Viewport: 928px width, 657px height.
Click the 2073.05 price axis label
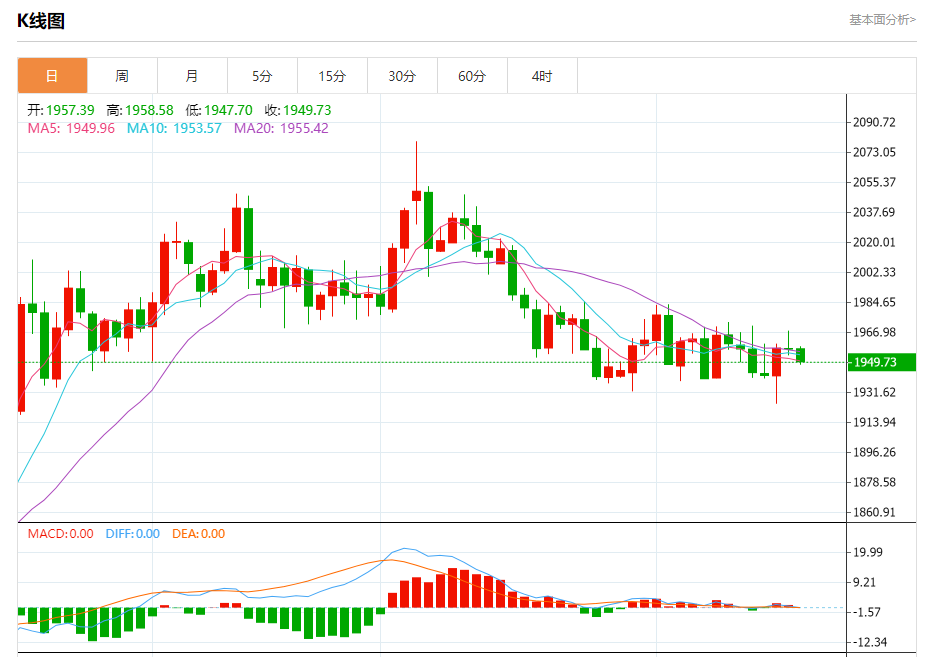pyautogui.click(x=874, y=152)
